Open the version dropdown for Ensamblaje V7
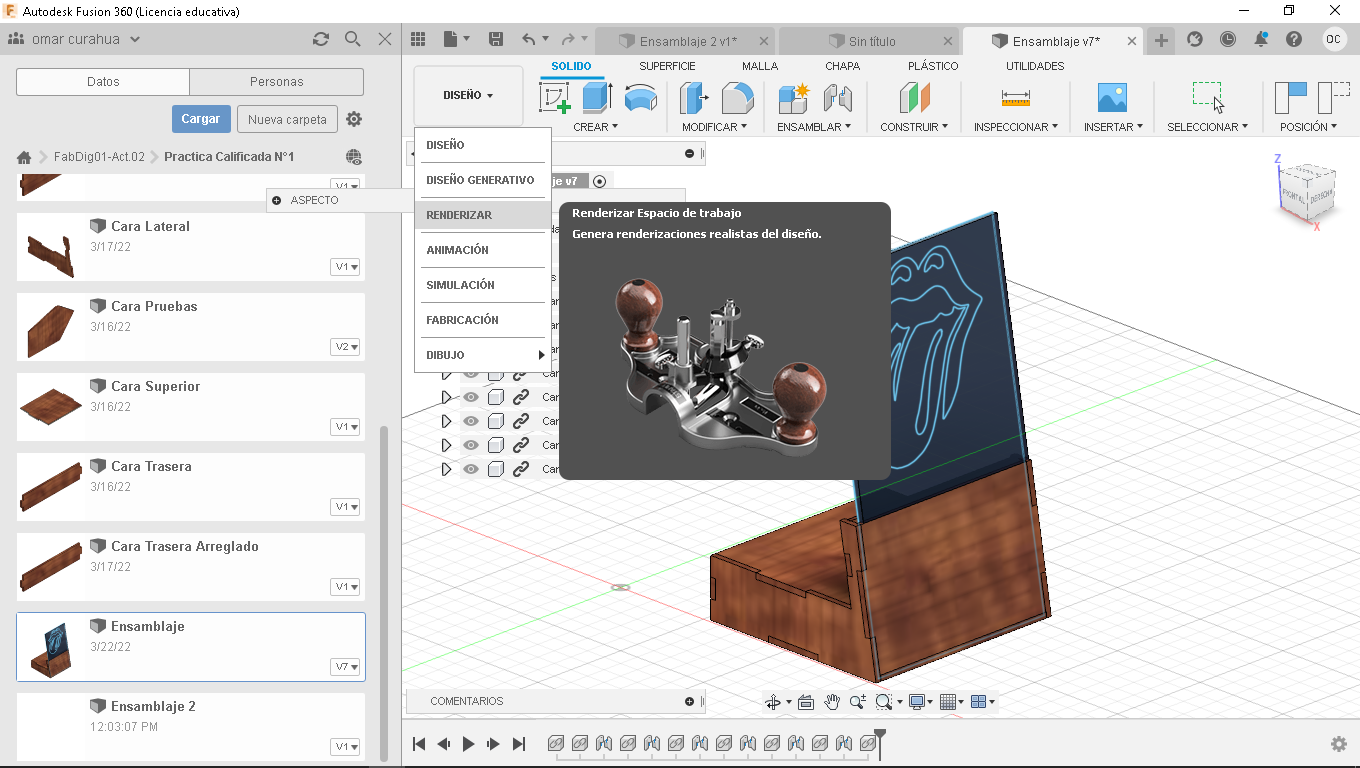 [344, 666]
